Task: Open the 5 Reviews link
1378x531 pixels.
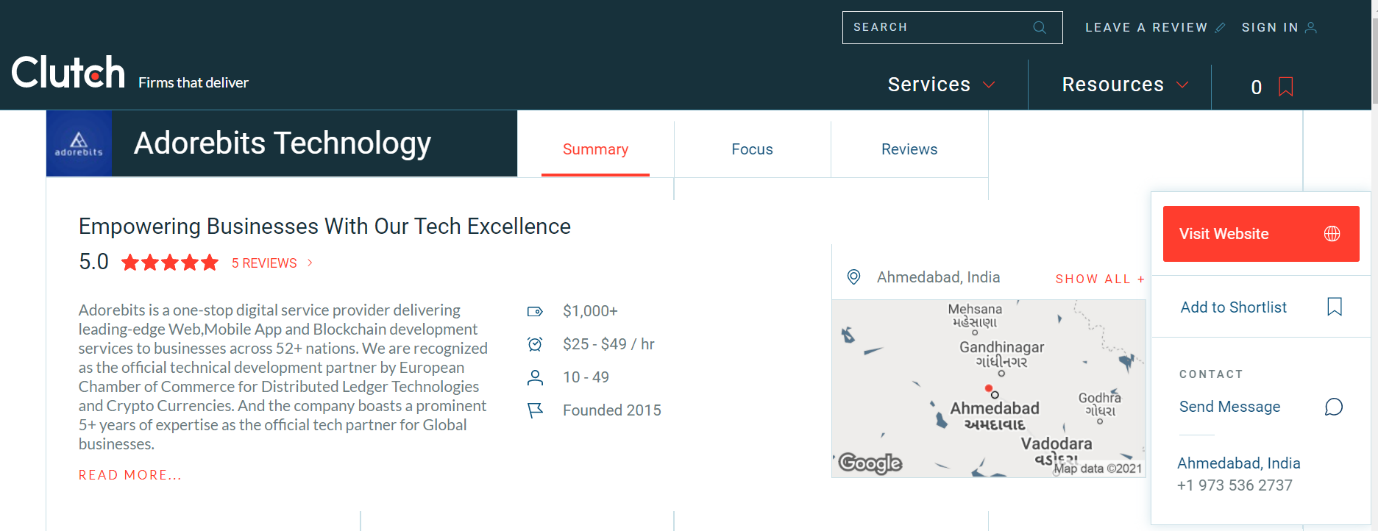Action: point(264,263)
